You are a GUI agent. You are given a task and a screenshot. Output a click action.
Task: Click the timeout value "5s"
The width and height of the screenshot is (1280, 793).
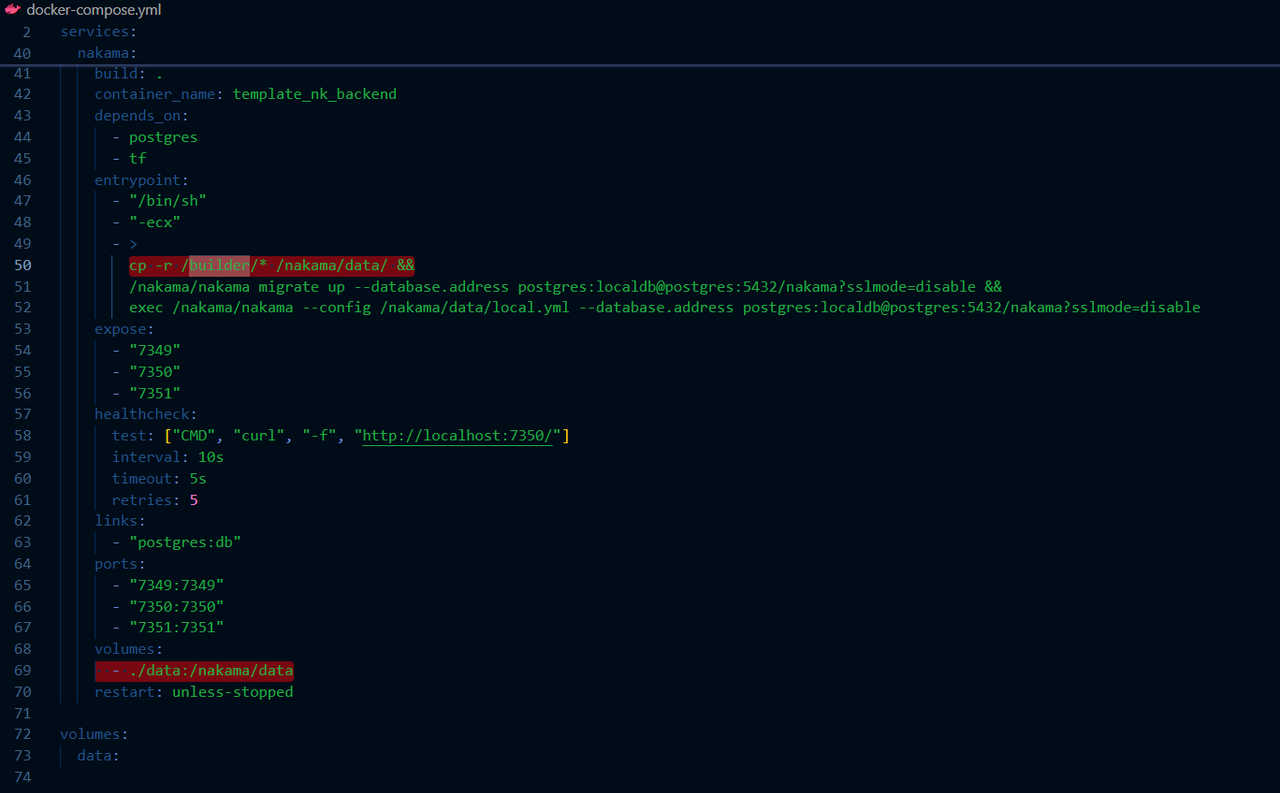[198, 479]
